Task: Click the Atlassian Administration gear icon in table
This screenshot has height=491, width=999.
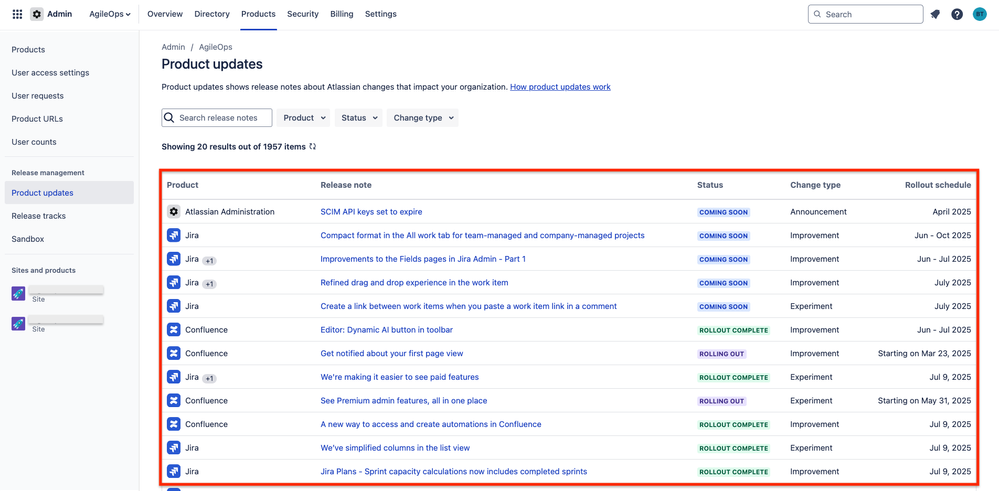Action: click(173, 212)
